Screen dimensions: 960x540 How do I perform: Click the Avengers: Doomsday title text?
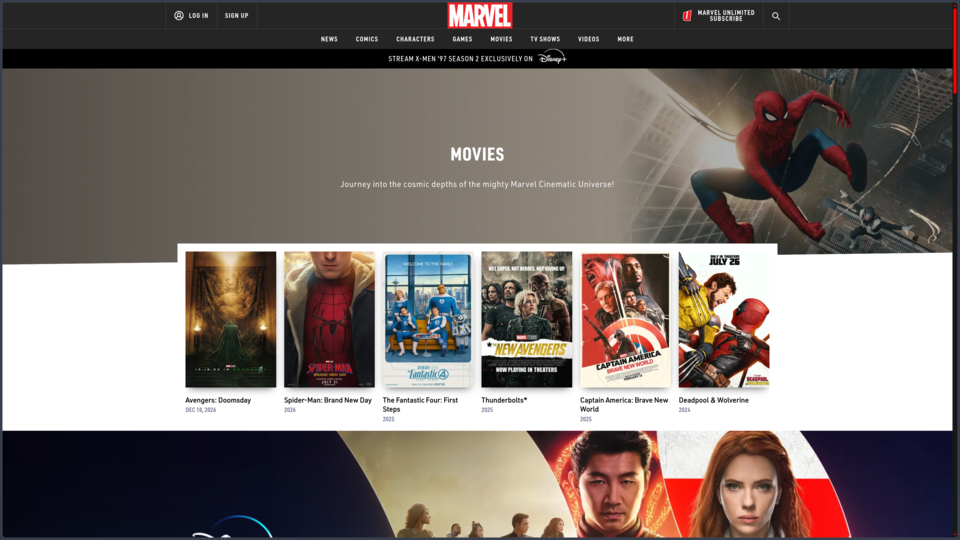pos(218,400)
